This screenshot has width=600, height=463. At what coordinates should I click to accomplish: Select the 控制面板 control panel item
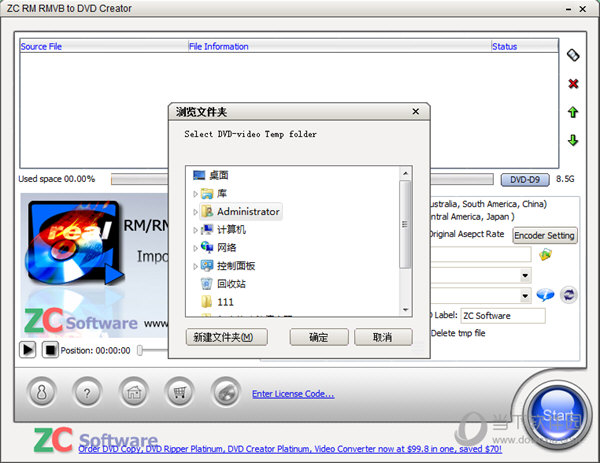click(x=236, y=266)
